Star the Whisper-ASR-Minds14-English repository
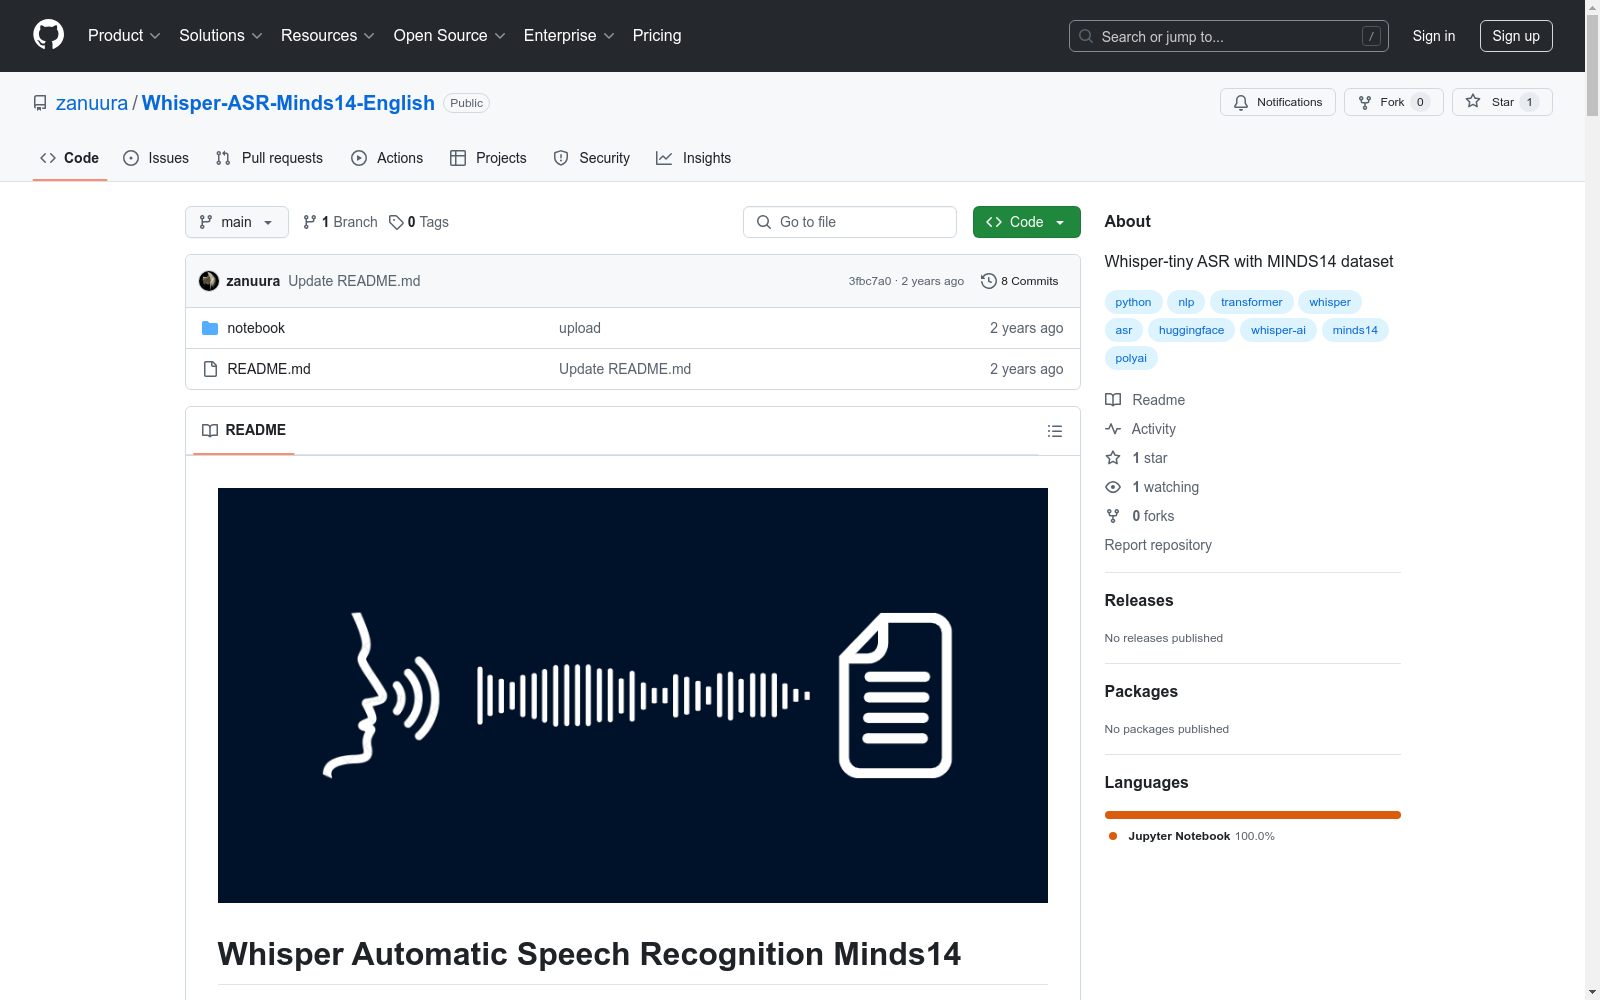This screenshot has width=1600, height=1000. 1502,102
